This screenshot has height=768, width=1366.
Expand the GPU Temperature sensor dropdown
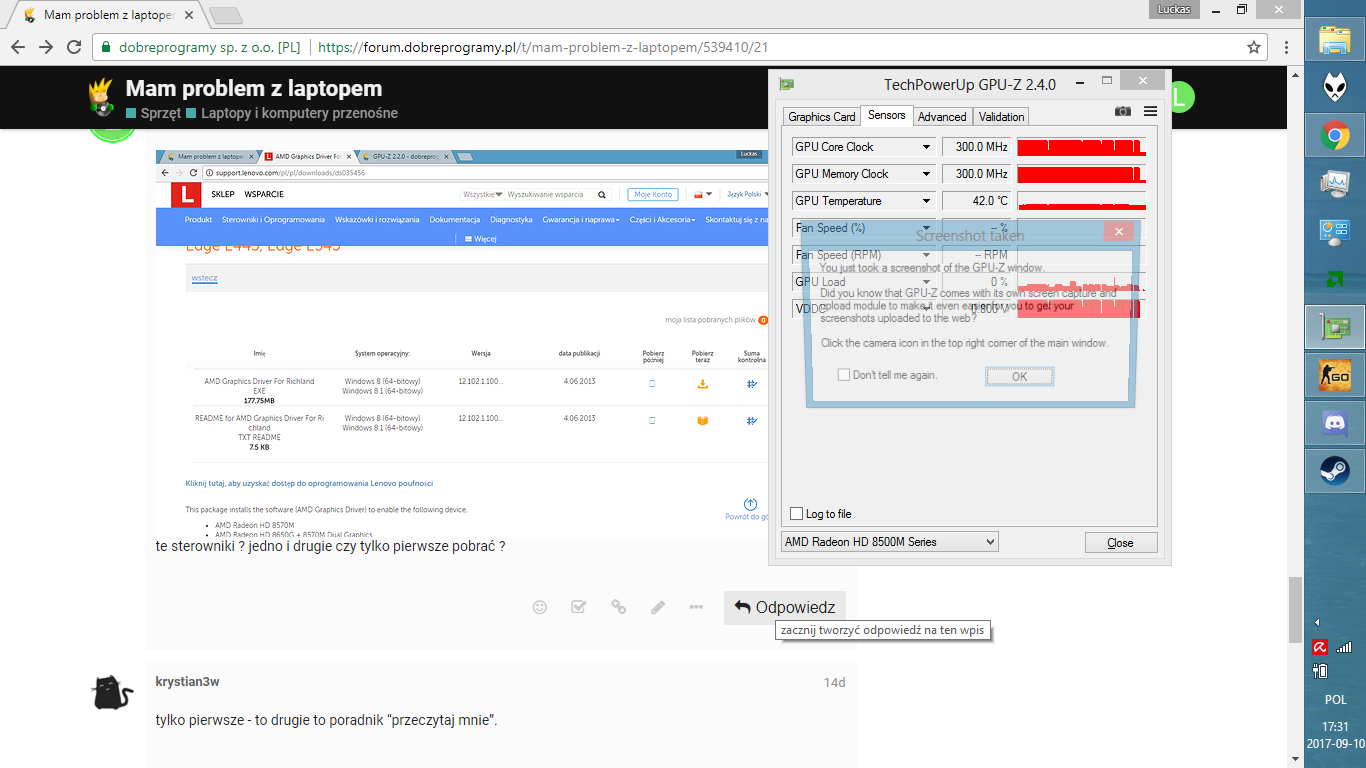click(926, 201)
